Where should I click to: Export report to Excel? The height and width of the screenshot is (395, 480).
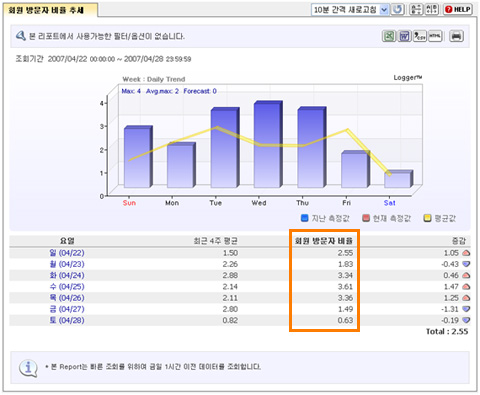pyautogui.click(x=389, y=36)
